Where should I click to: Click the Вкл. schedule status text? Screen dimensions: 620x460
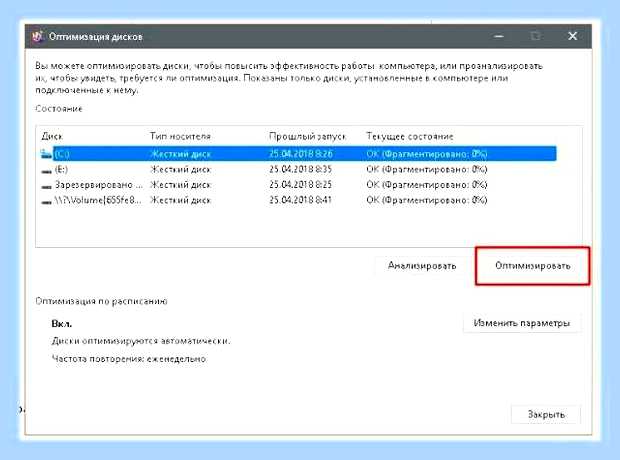[x=61, y=324]
